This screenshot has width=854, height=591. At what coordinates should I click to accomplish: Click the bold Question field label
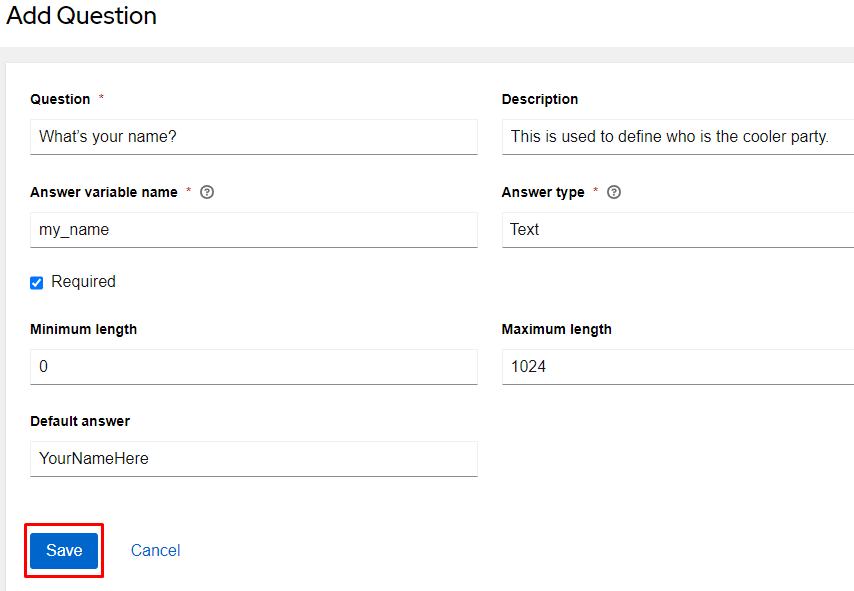[60, 99]
